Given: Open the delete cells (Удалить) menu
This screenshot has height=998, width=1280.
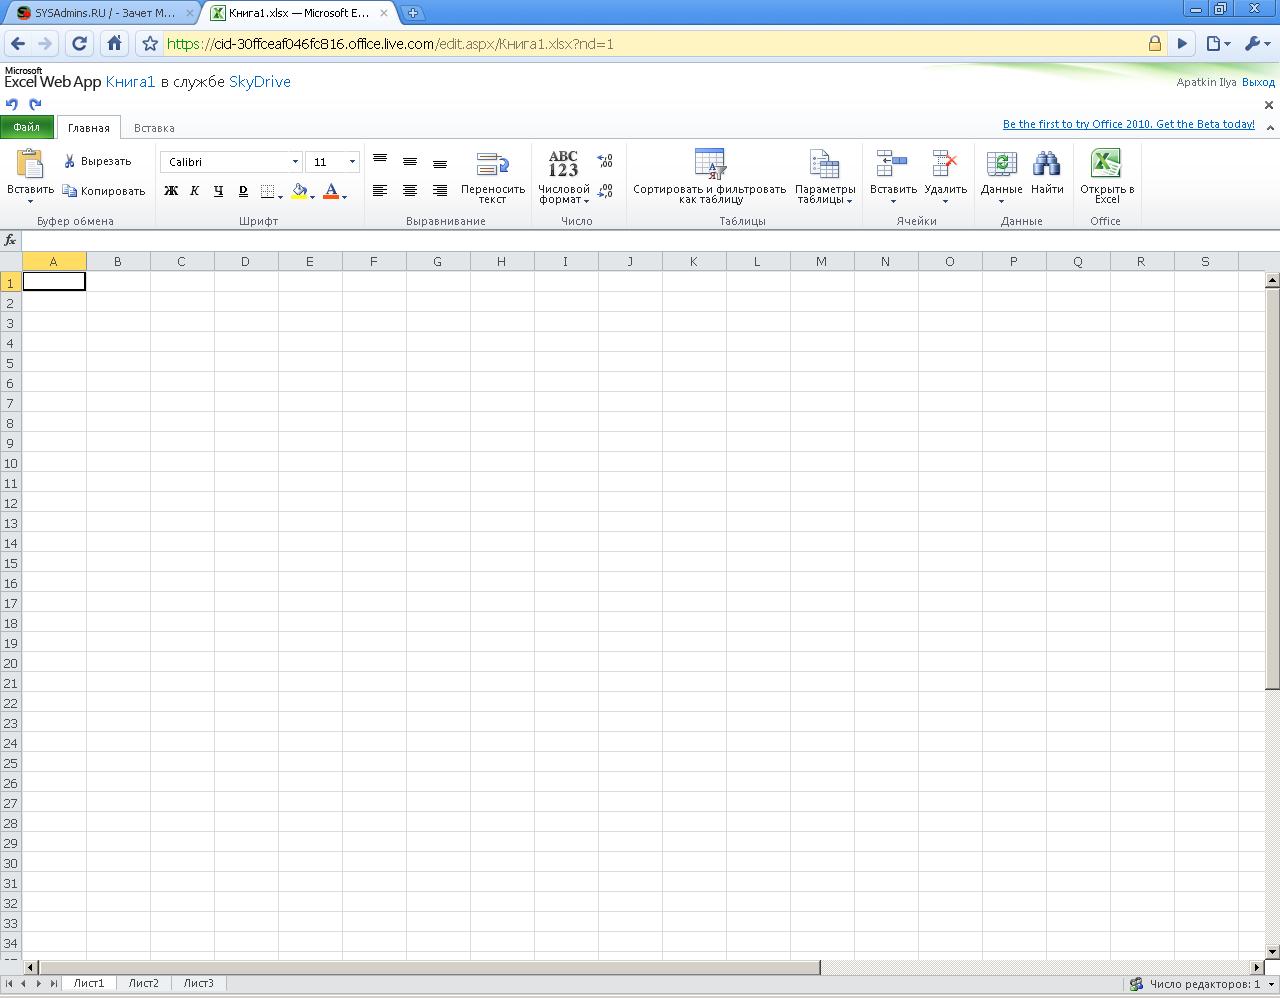Looking at the screenshot, I should point(945,177).
